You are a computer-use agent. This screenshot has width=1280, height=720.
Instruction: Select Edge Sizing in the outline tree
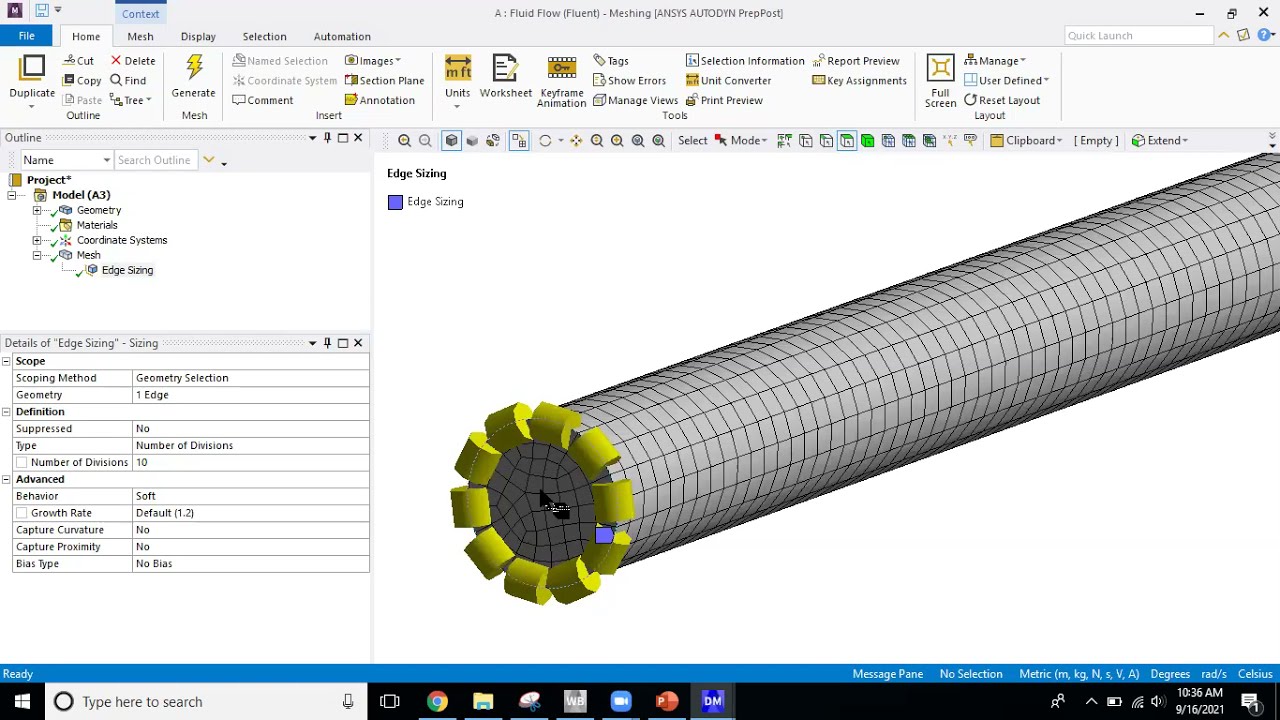[x=127, y=271]
